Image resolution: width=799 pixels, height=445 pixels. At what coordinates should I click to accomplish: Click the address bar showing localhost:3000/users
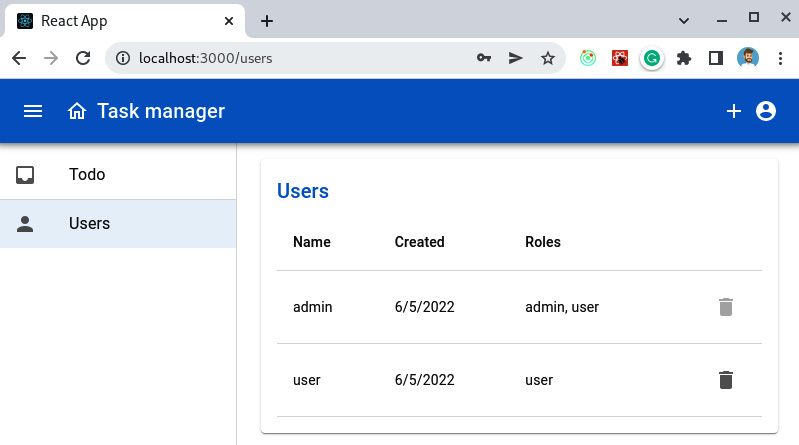pyautogui.click(x=290, y=58)
